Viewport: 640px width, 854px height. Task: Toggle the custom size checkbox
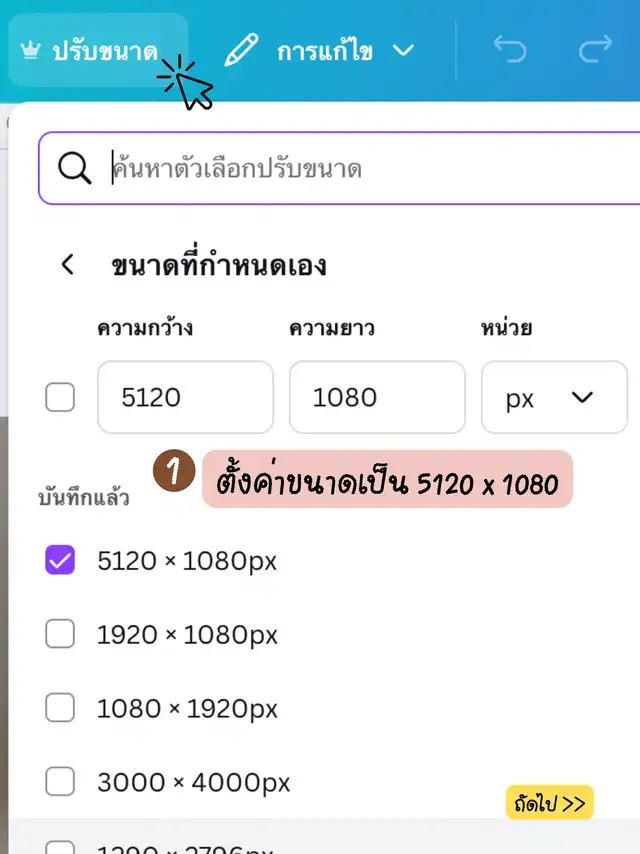pos(60,398)
